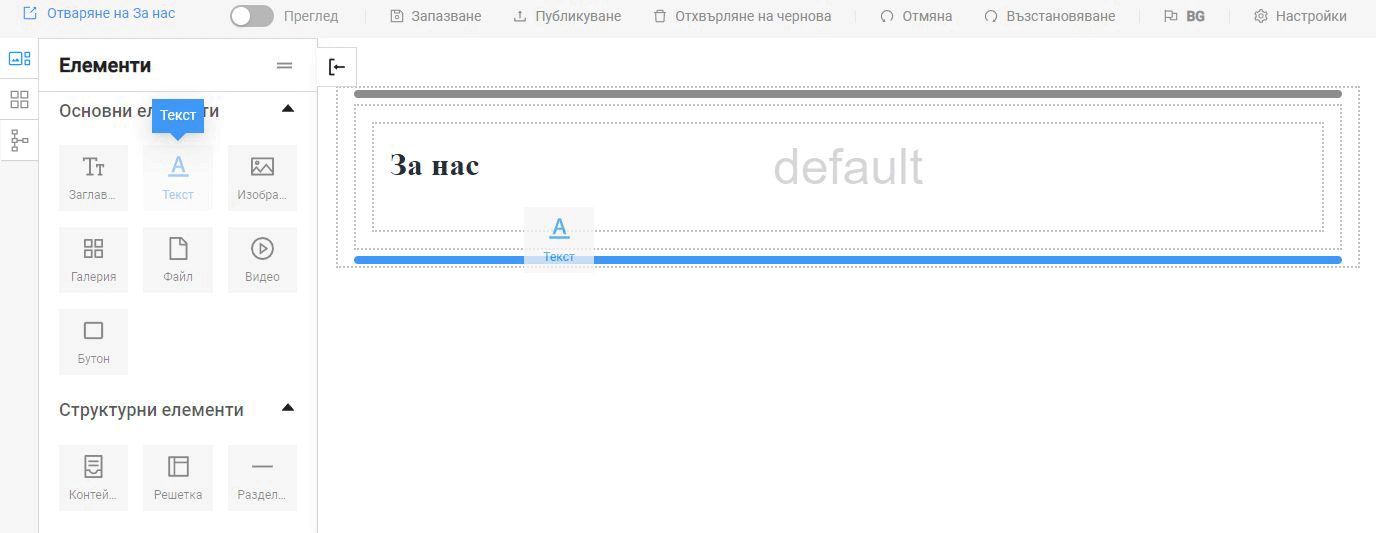
Task: Toggle the Преглед preview switch
Action: [251, 16]
